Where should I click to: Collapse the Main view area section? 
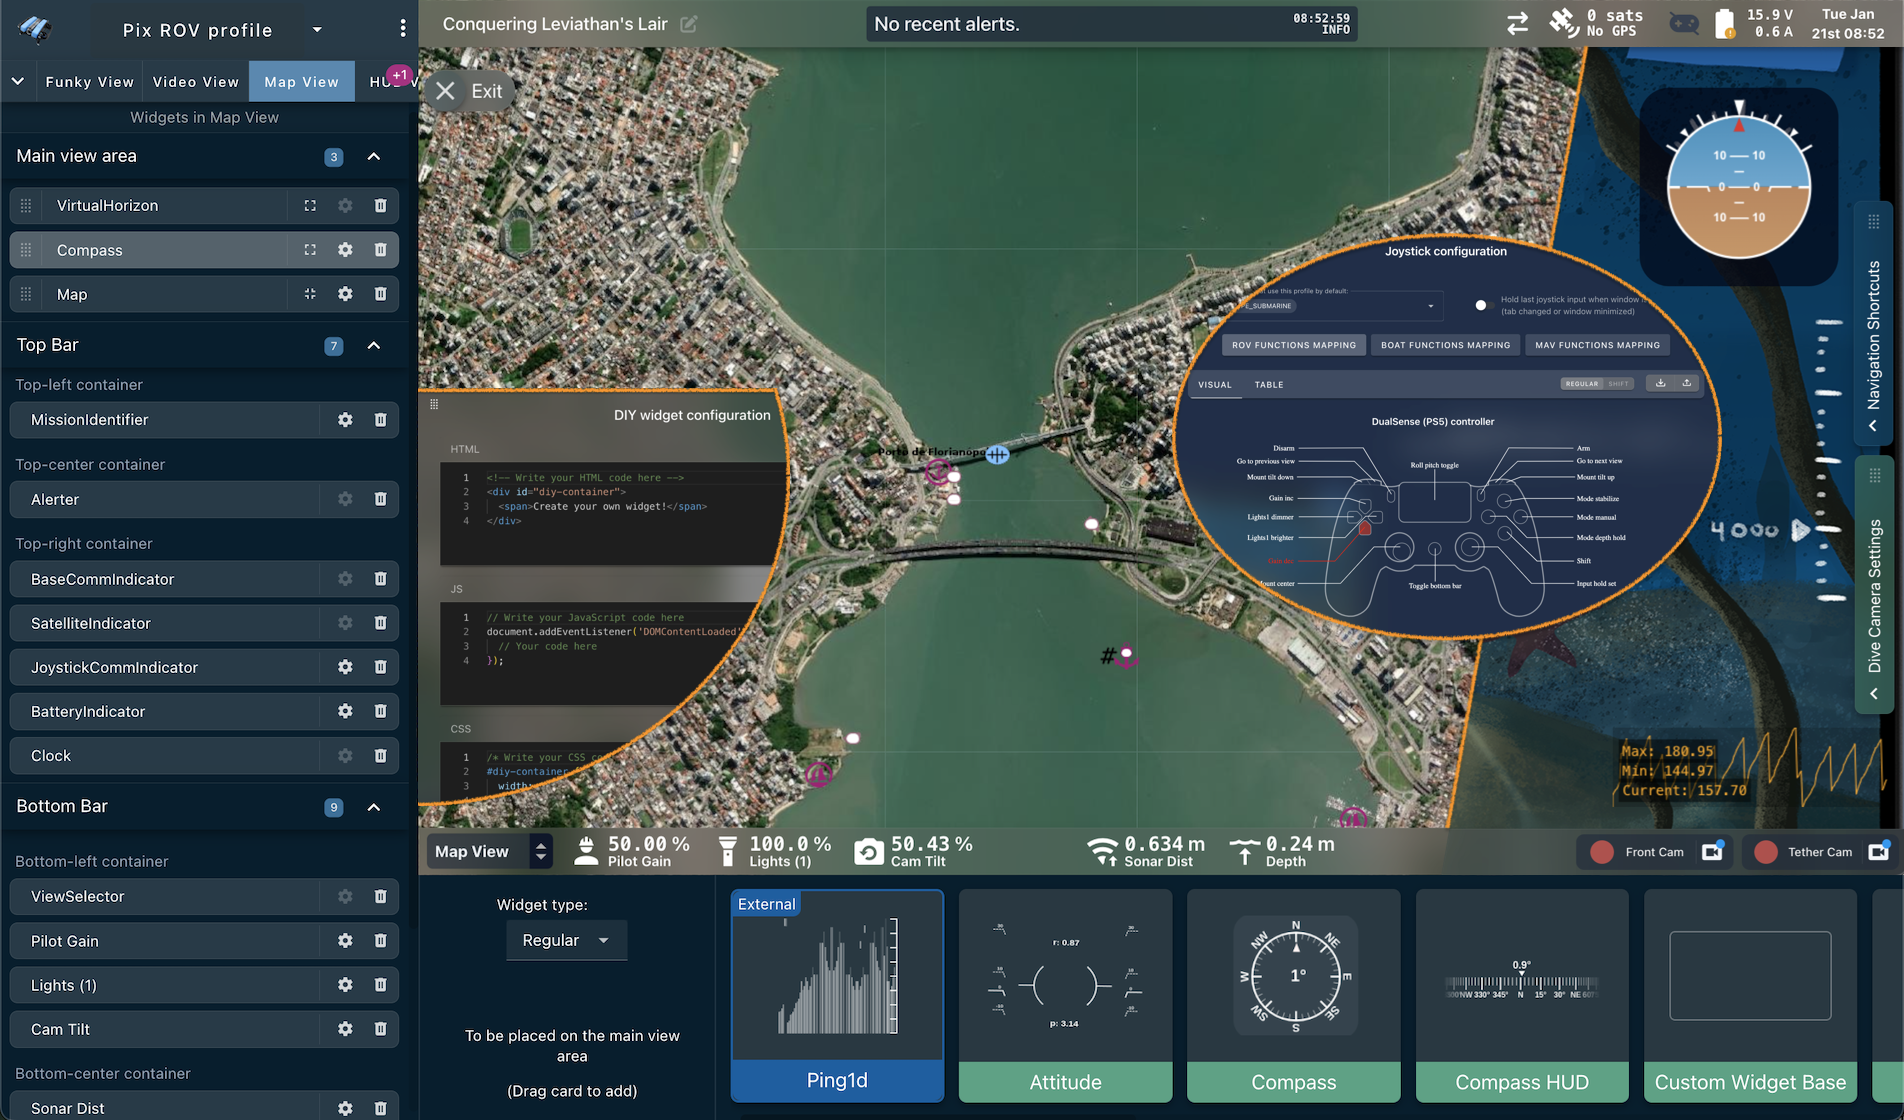point(374,157)
